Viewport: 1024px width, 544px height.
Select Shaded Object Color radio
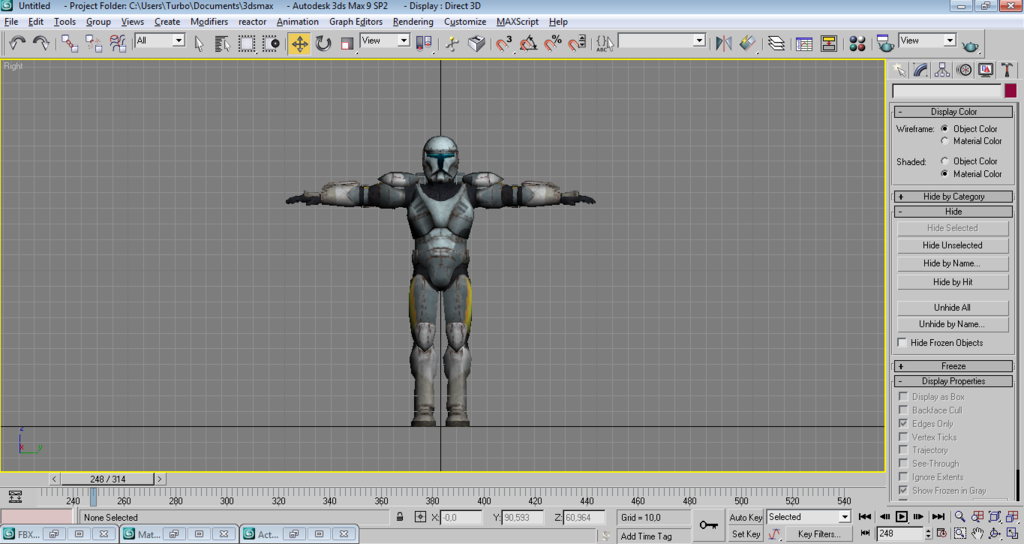(x=944, y=161)
